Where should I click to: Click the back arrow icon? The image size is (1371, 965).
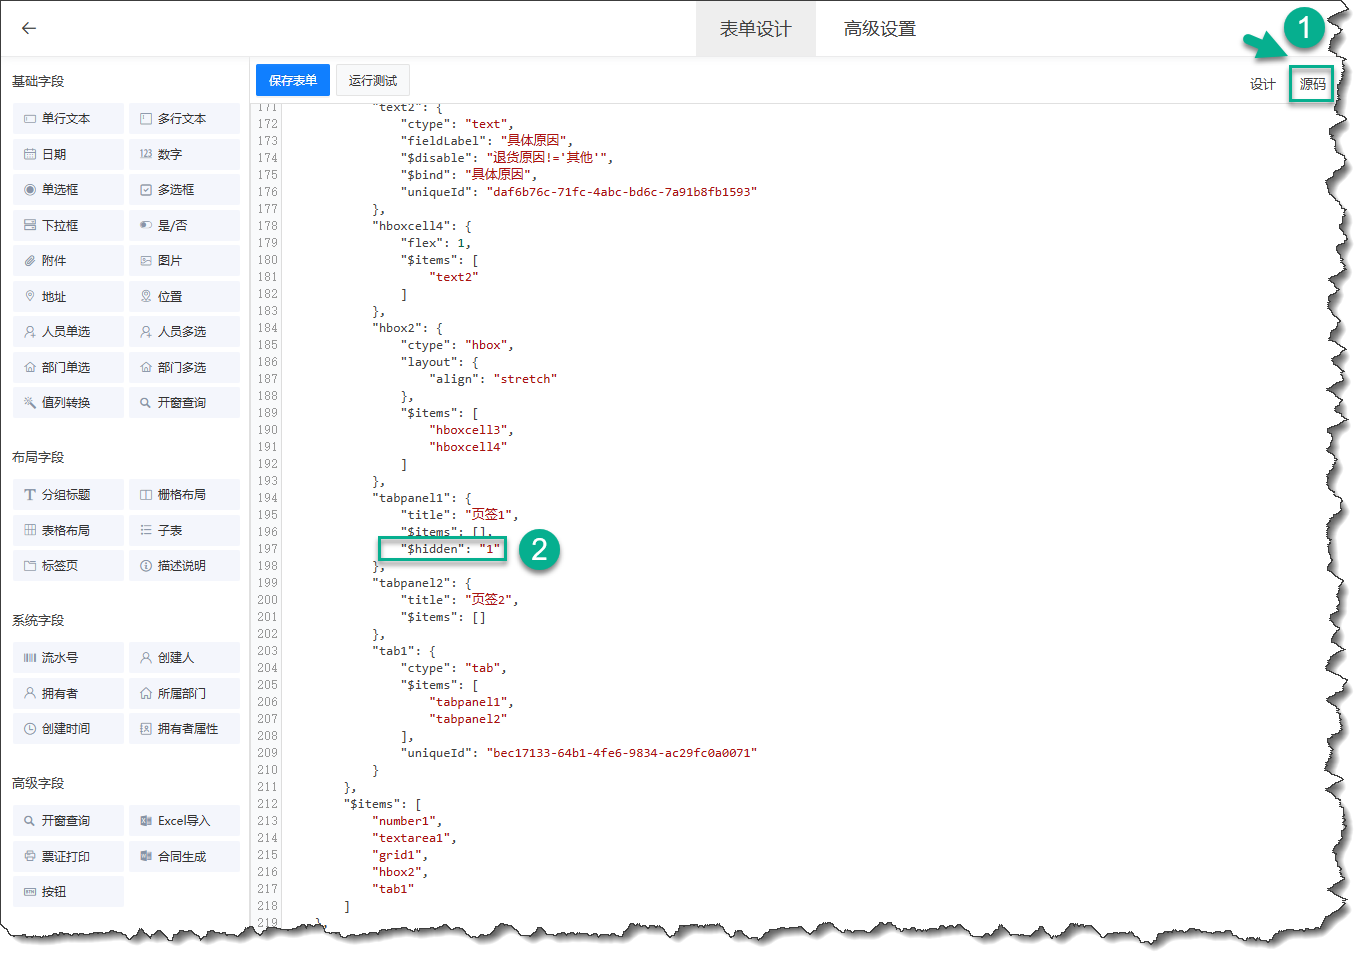click(x=29, y=29)
